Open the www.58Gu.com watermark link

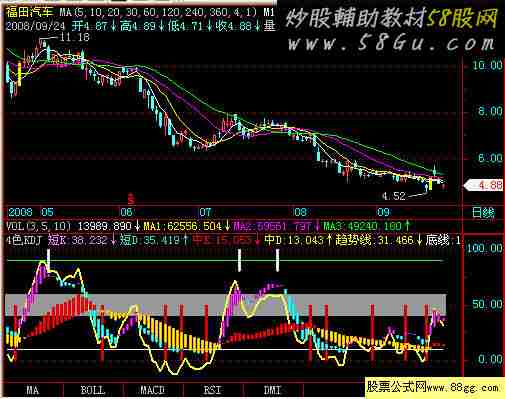coord(391,44)
